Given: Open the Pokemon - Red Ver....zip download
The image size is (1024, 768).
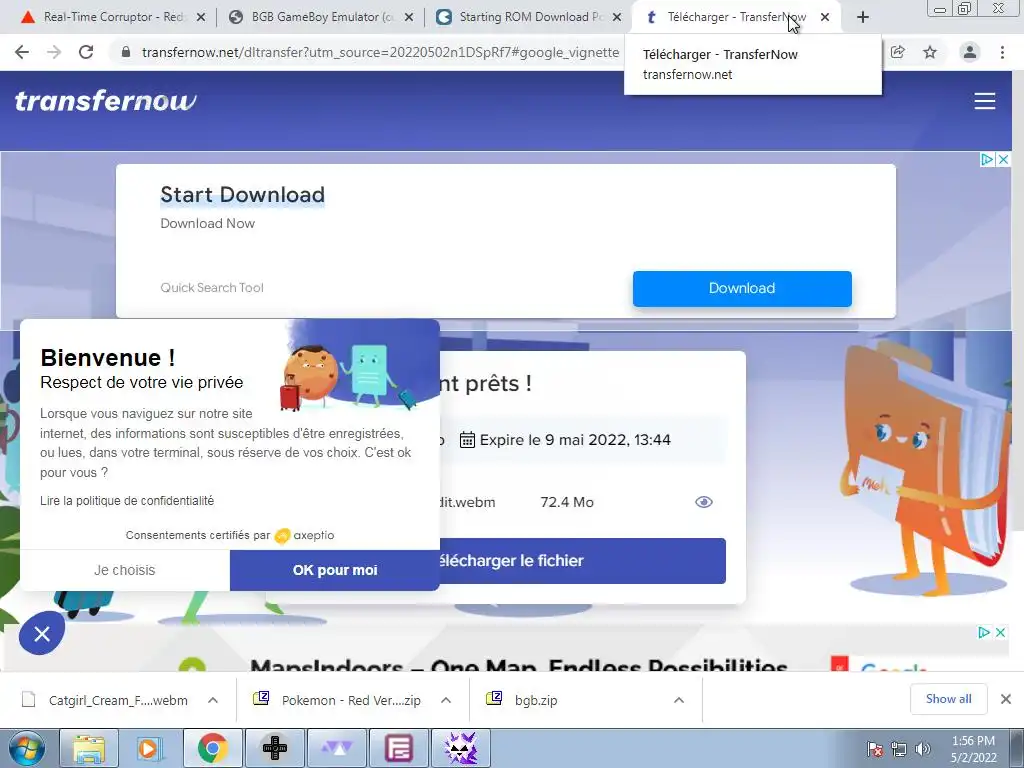Looking at the screenshot, I should pyautogui.click(x=338, y=700).
